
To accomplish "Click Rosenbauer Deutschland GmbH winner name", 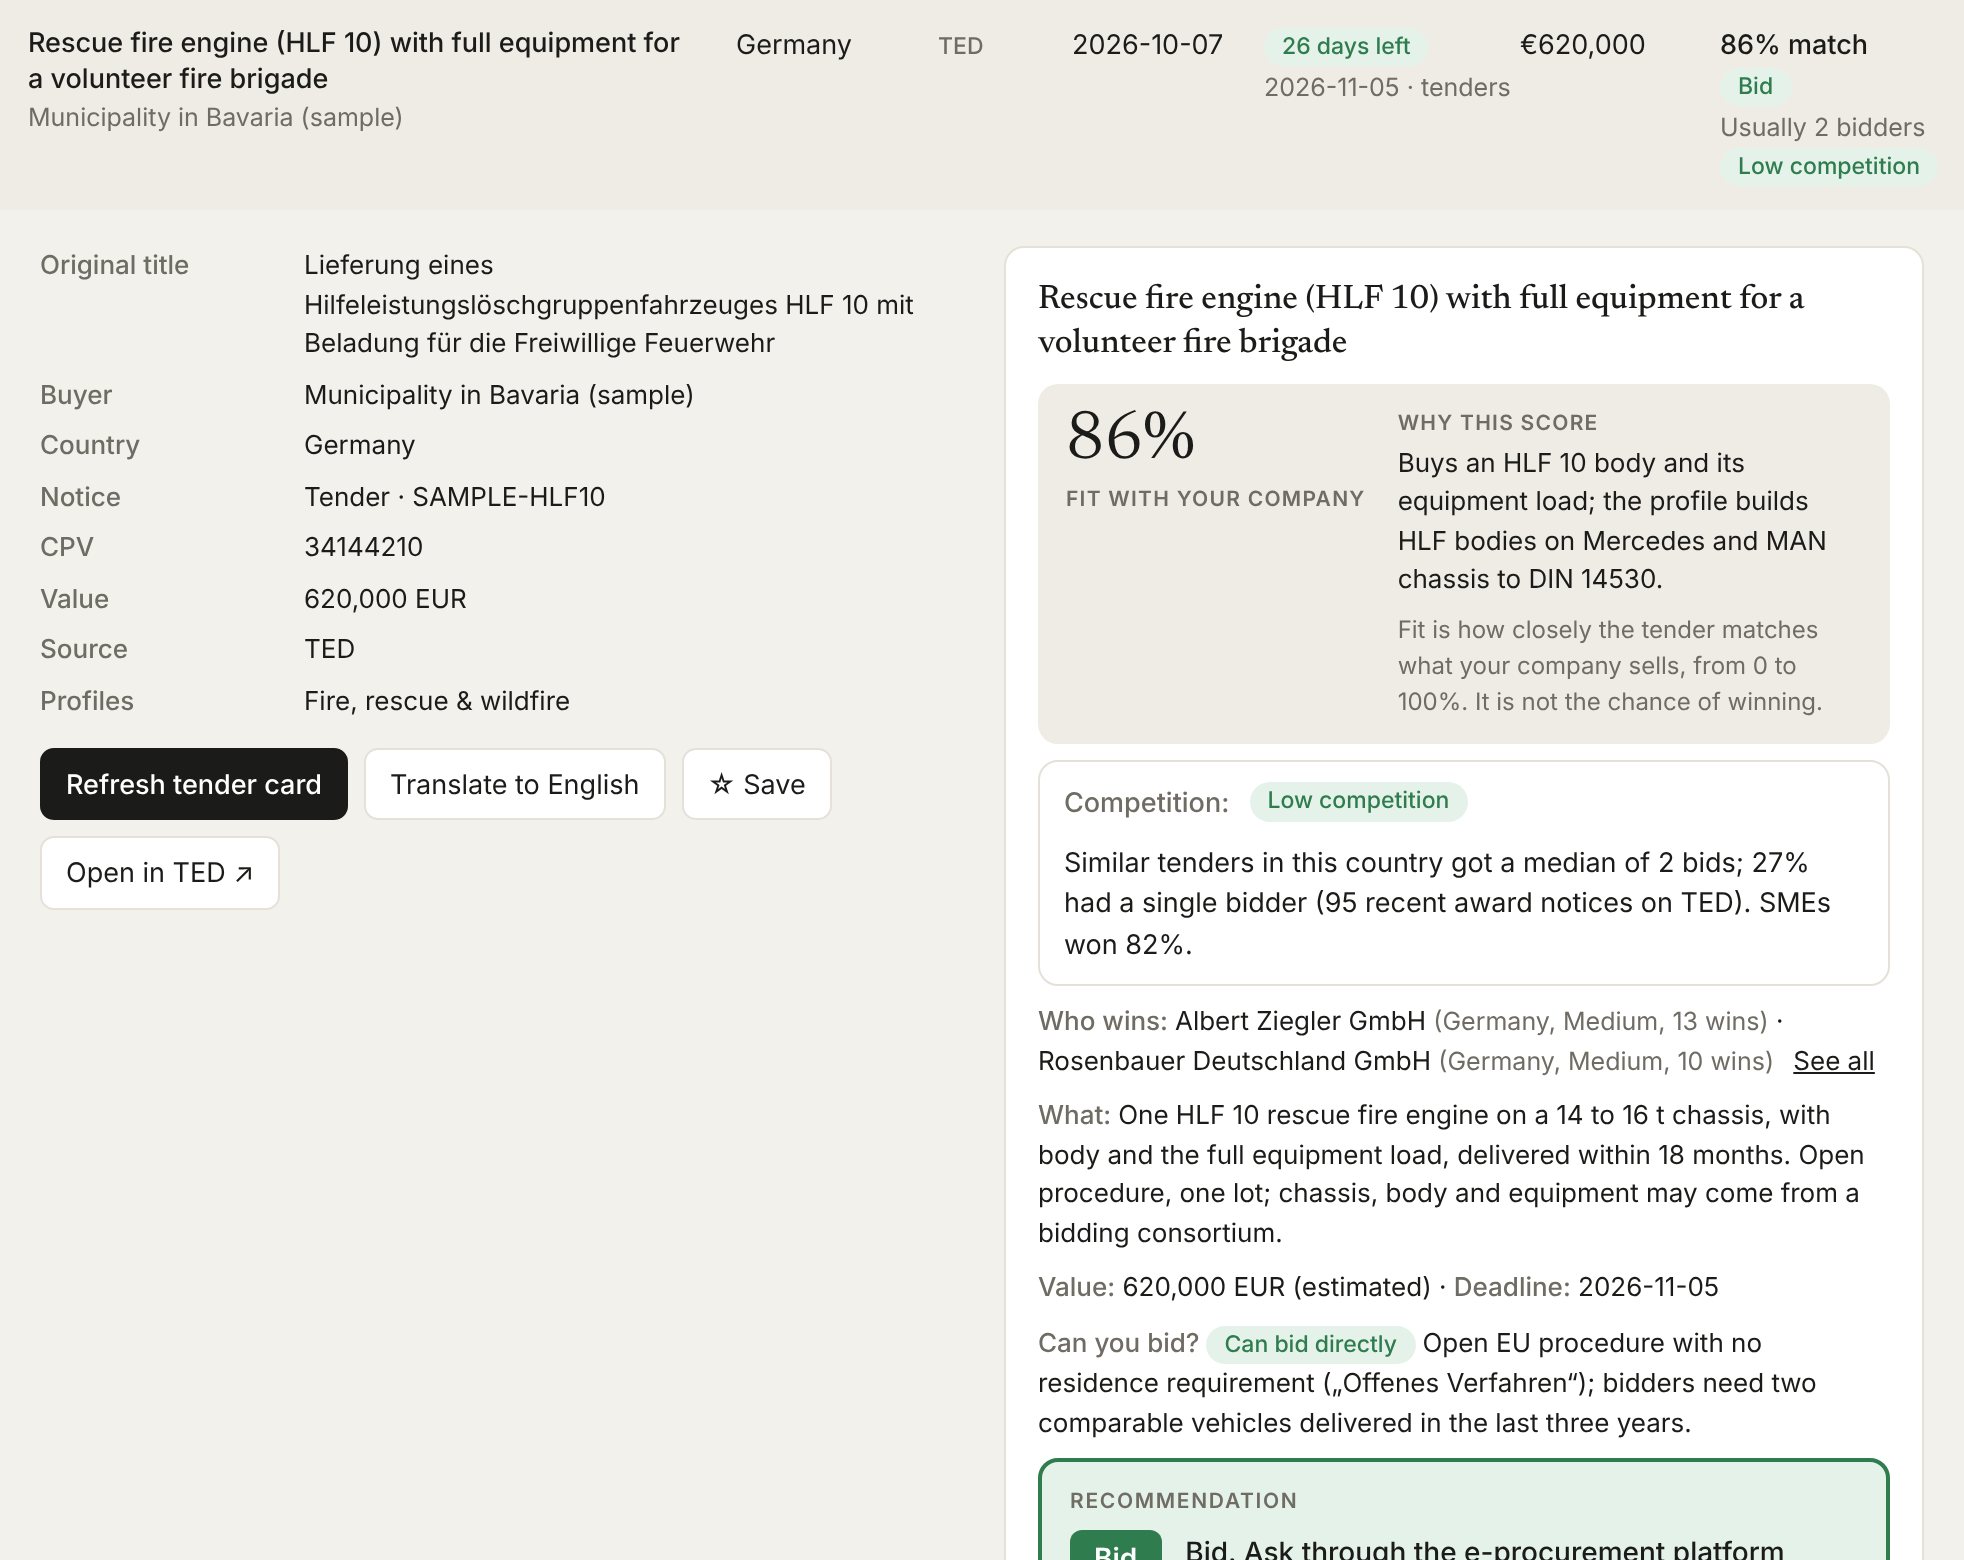I will coord(1234,1061).
